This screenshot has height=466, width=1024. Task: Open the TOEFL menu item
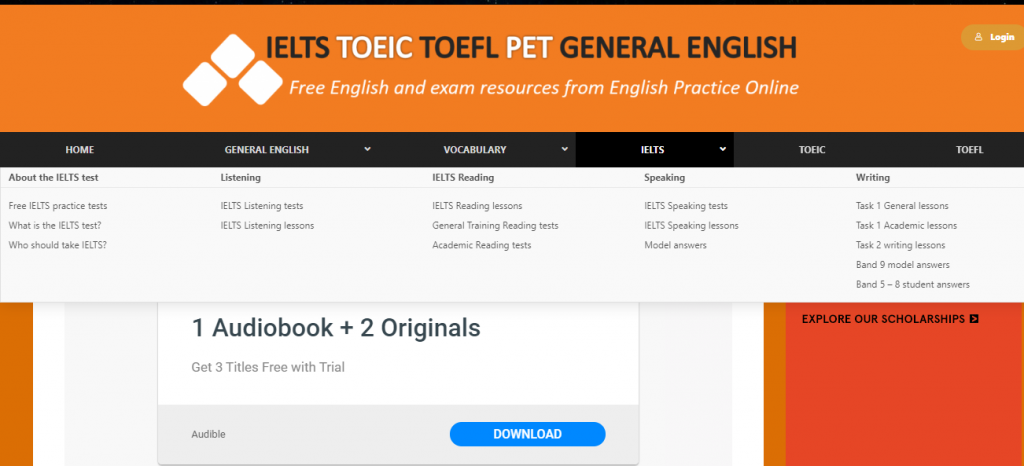[x=969, y=150]
